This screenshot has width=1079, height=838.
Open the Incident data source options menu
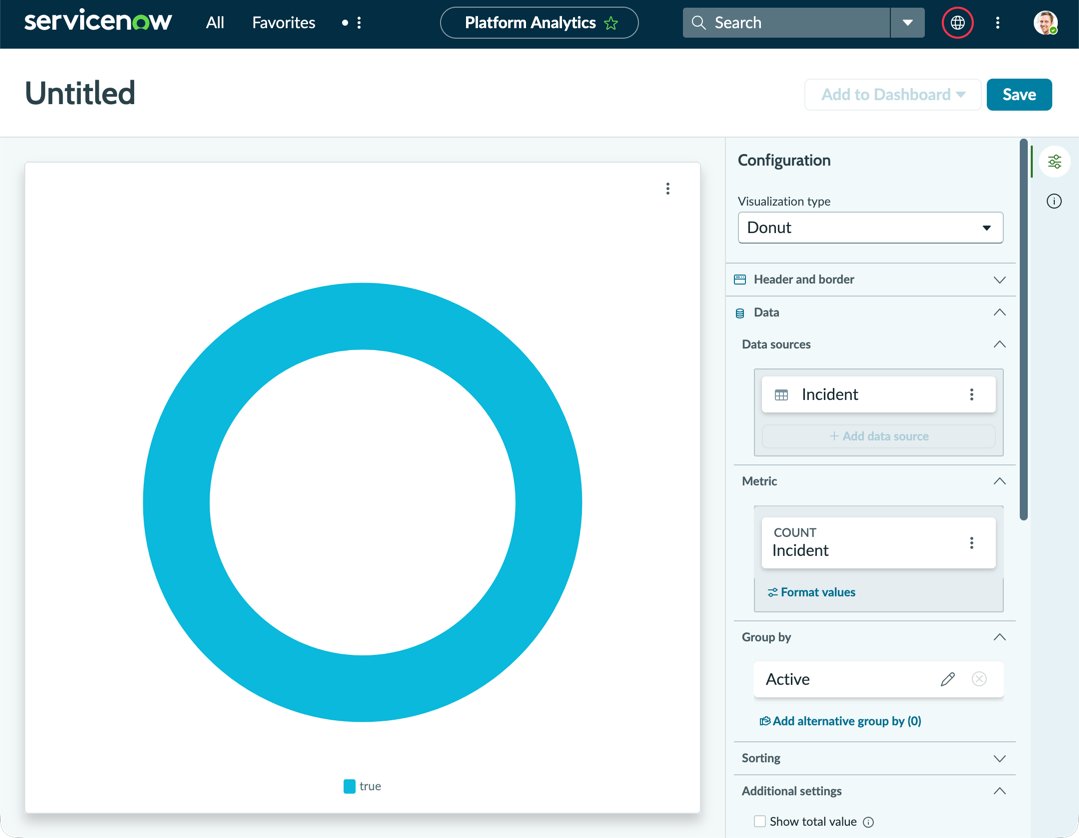(972, 394)
